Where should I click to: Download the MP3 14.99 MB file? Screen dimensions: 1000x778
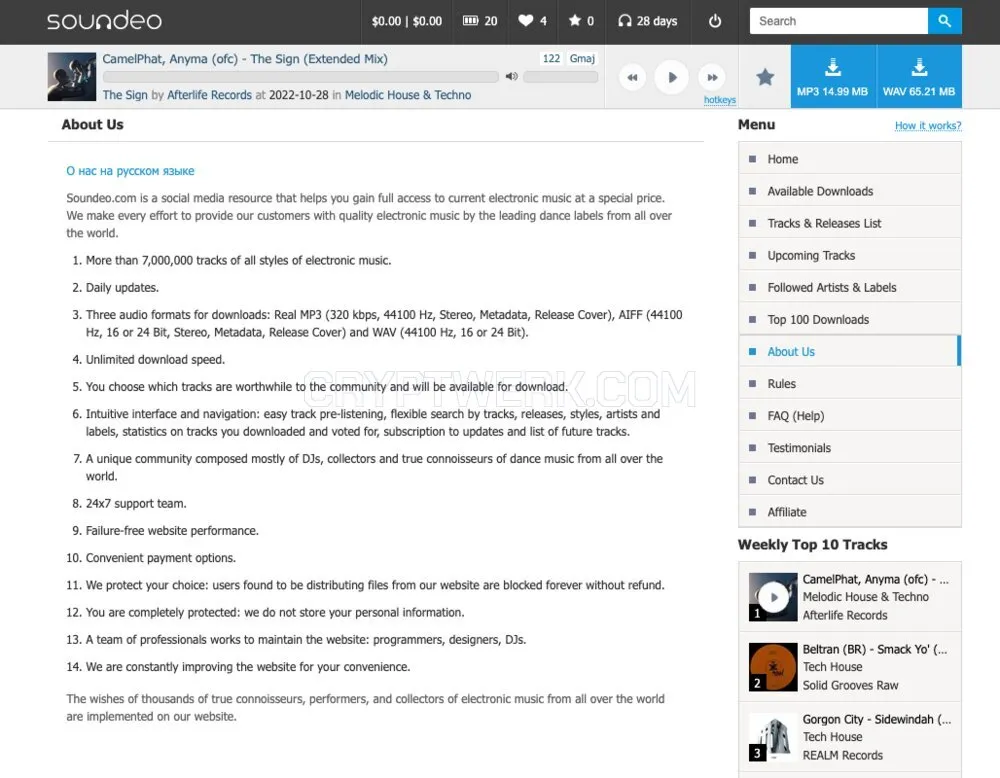833,77
